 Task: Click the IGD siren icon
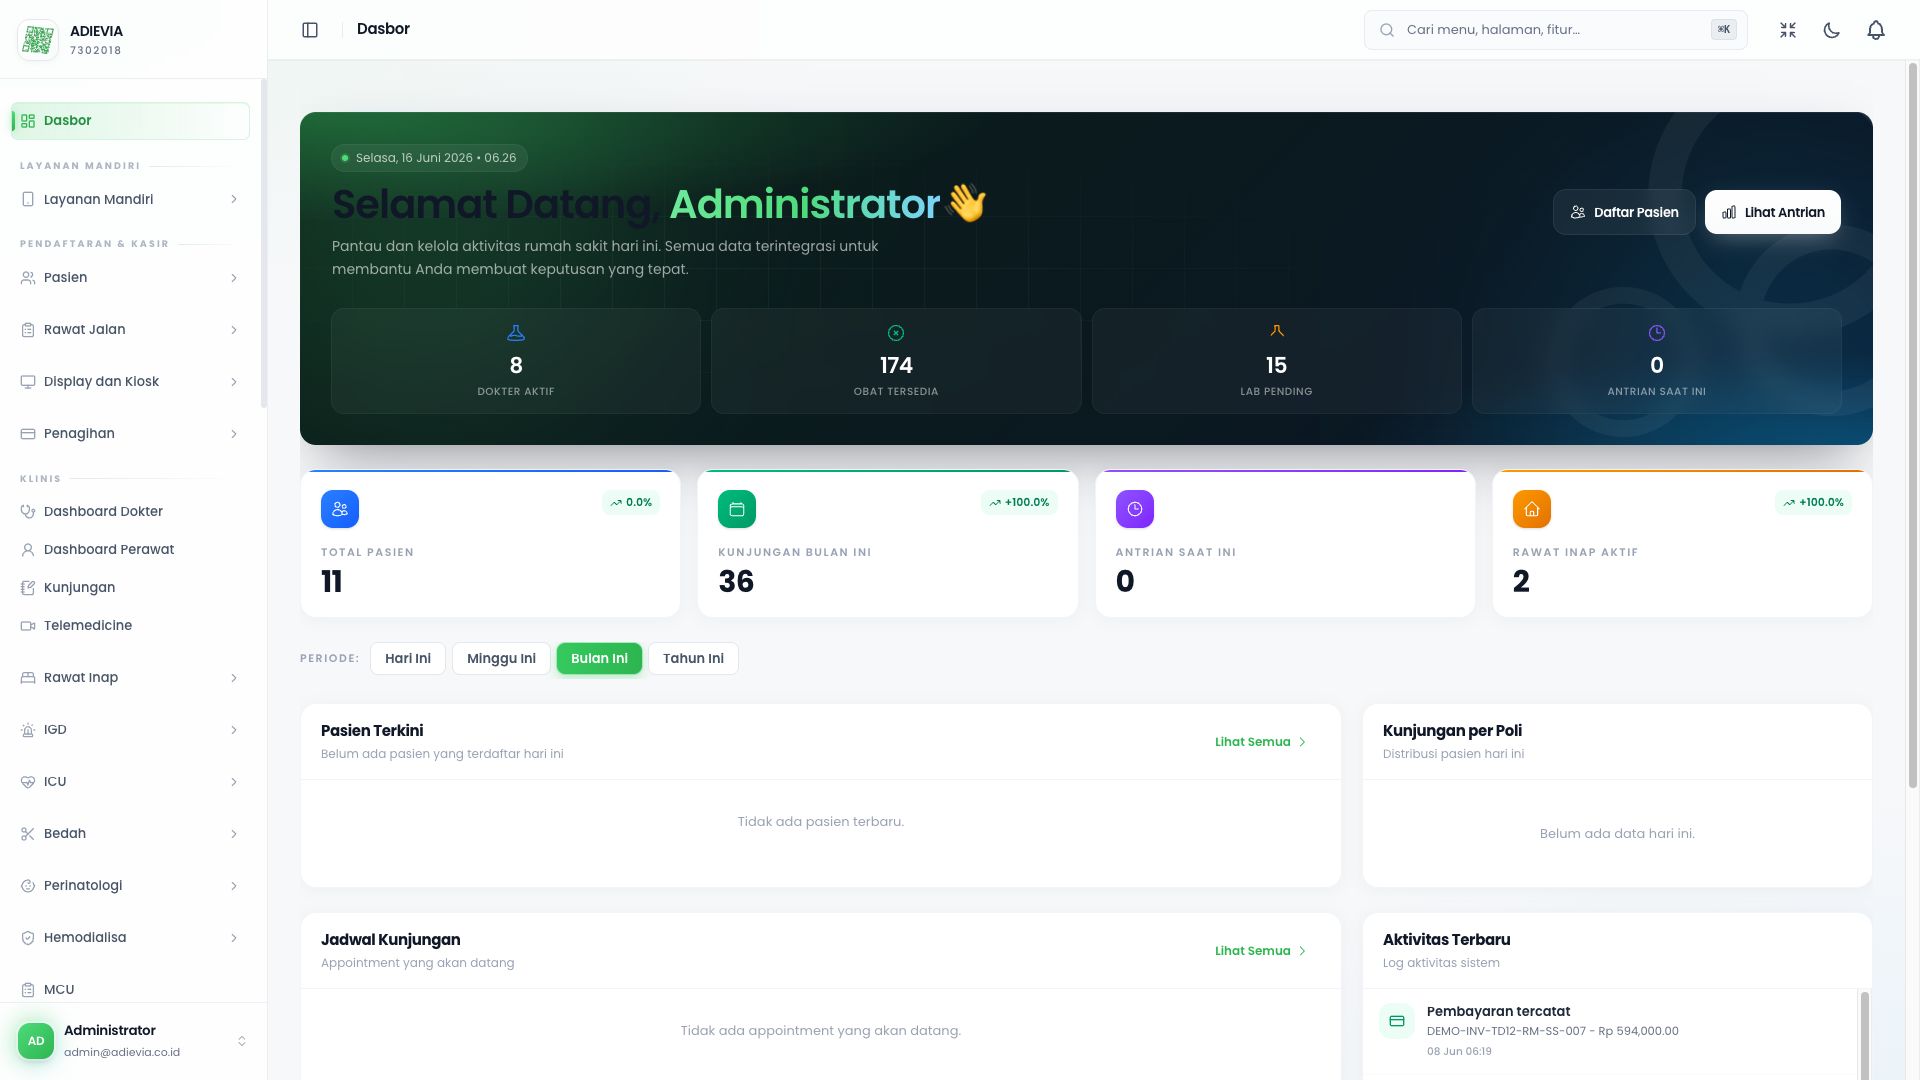click(x=28, y=730)
